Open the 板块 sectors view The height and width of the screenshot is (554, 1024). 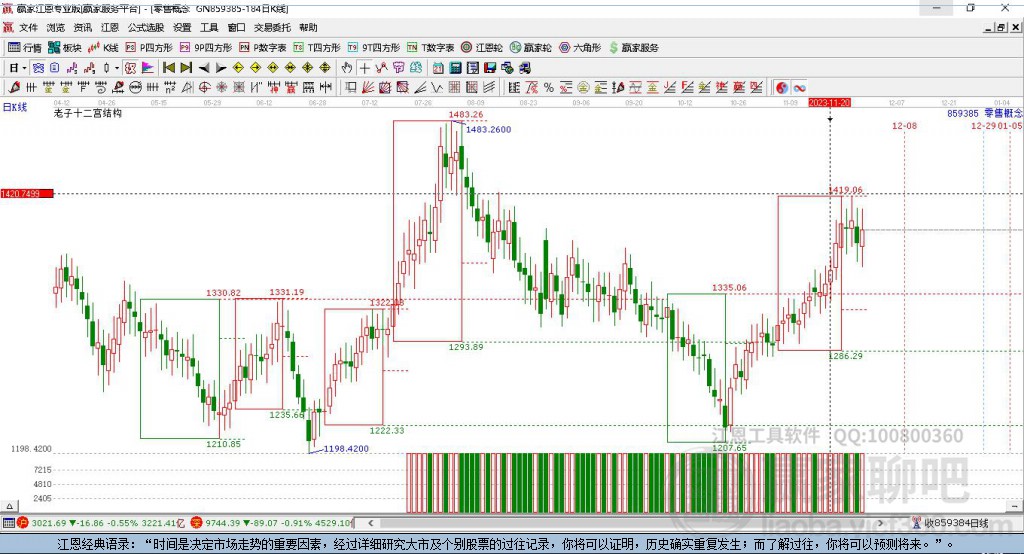(65, 48)
